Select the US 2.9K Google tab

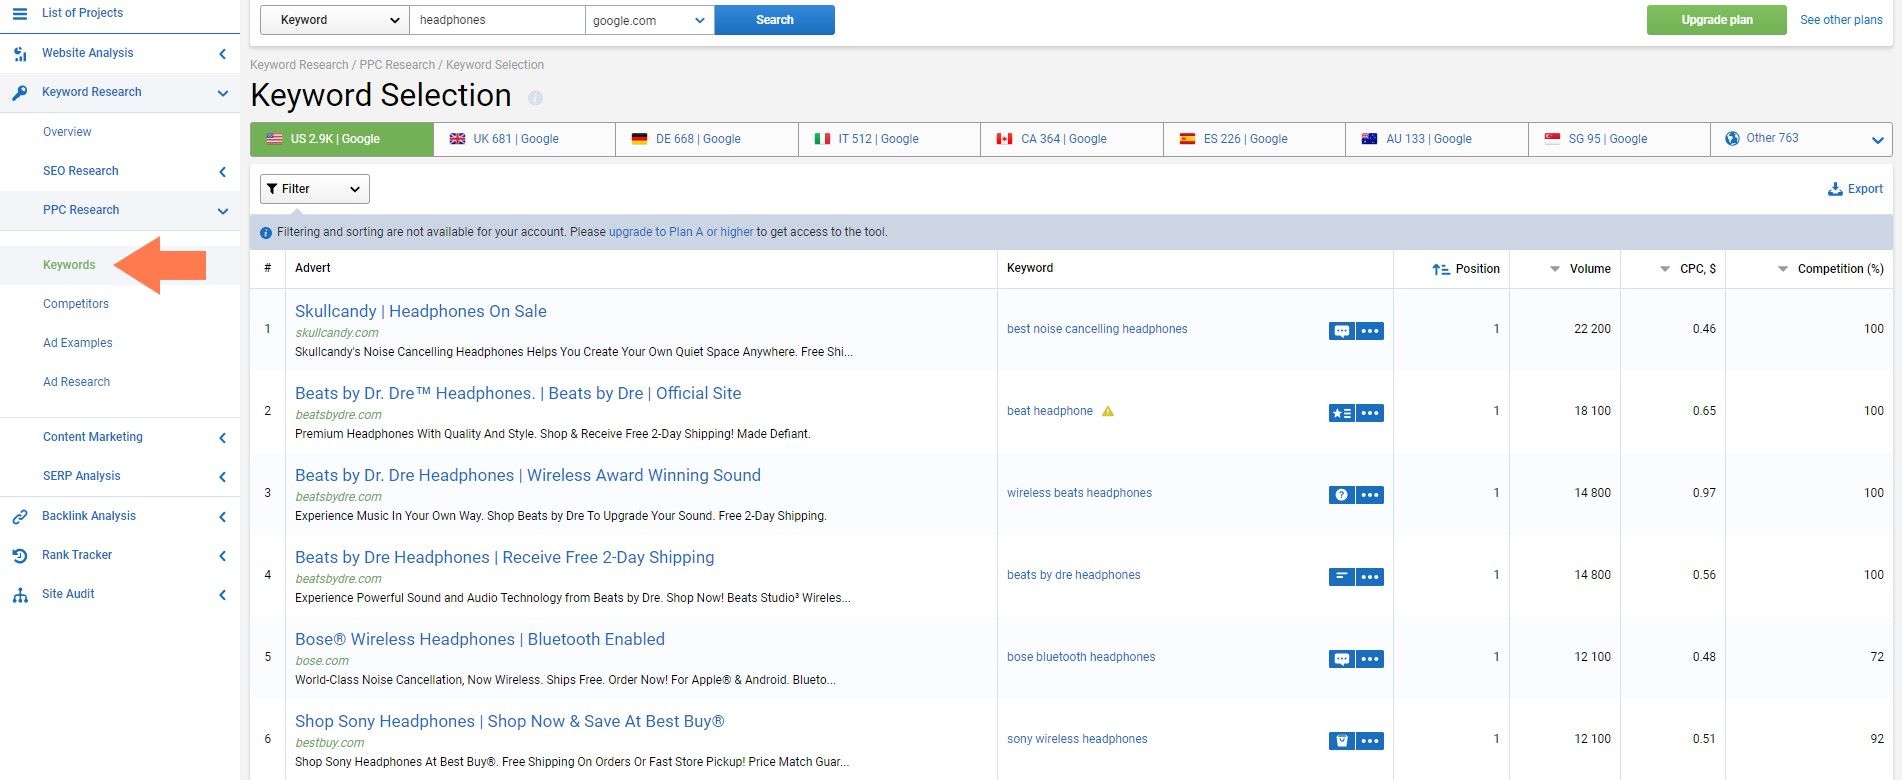342,139
